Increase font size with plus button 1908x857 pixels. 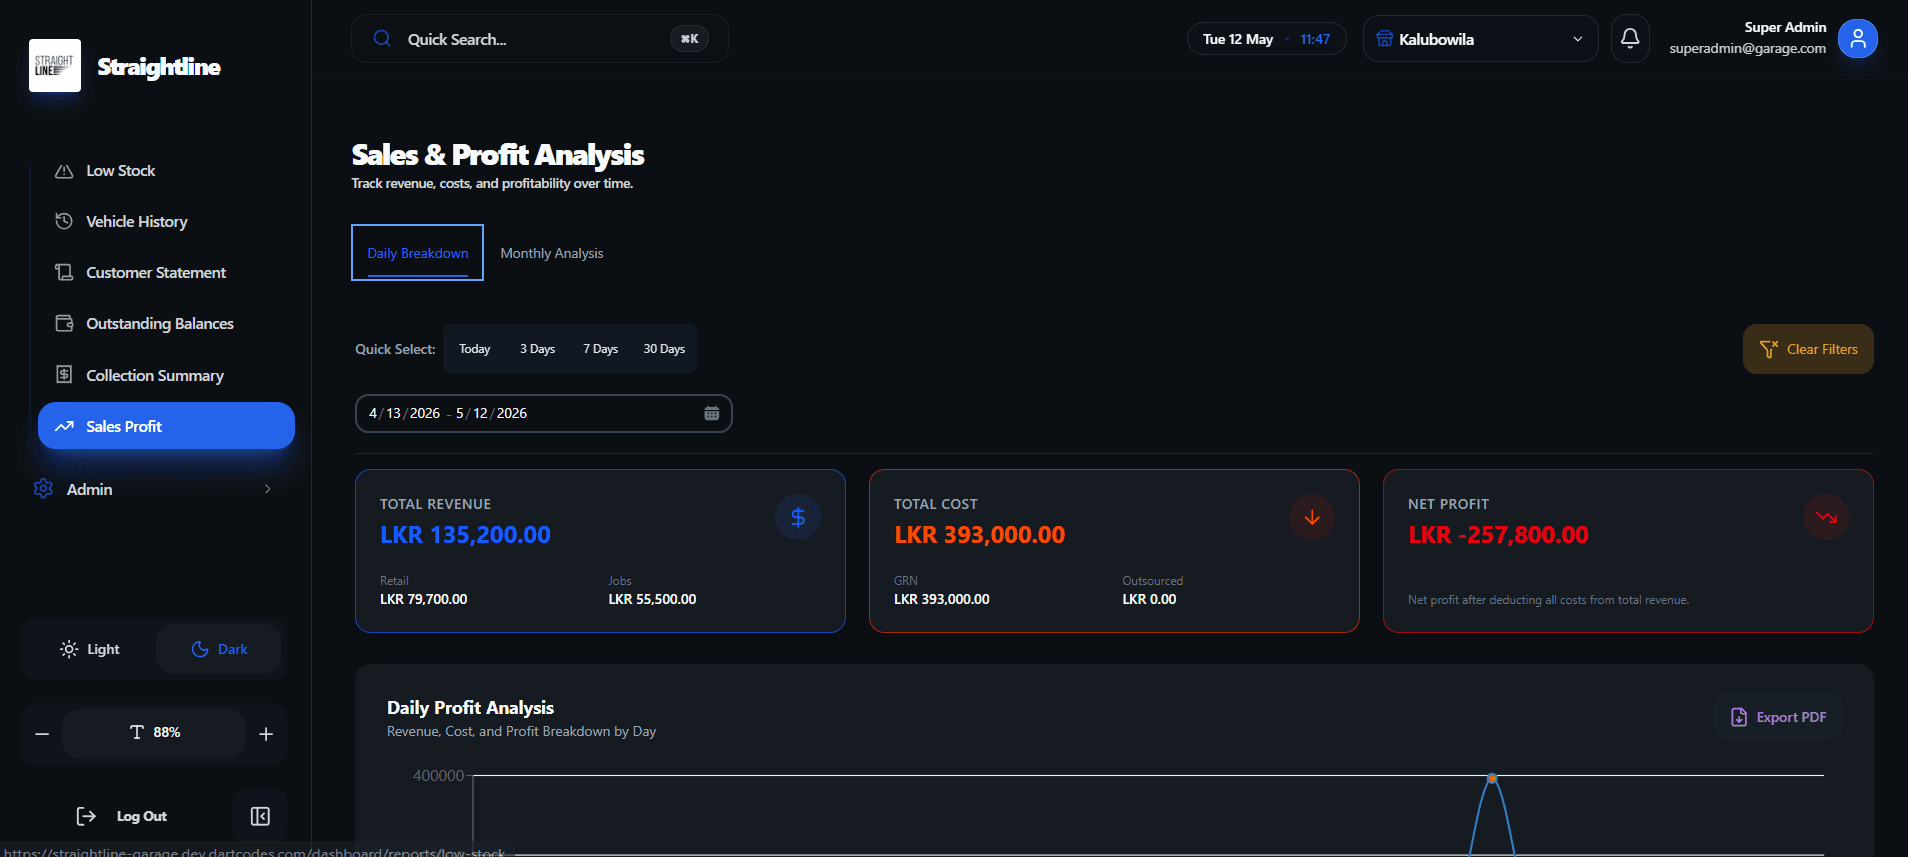click(x=266, y=734)
